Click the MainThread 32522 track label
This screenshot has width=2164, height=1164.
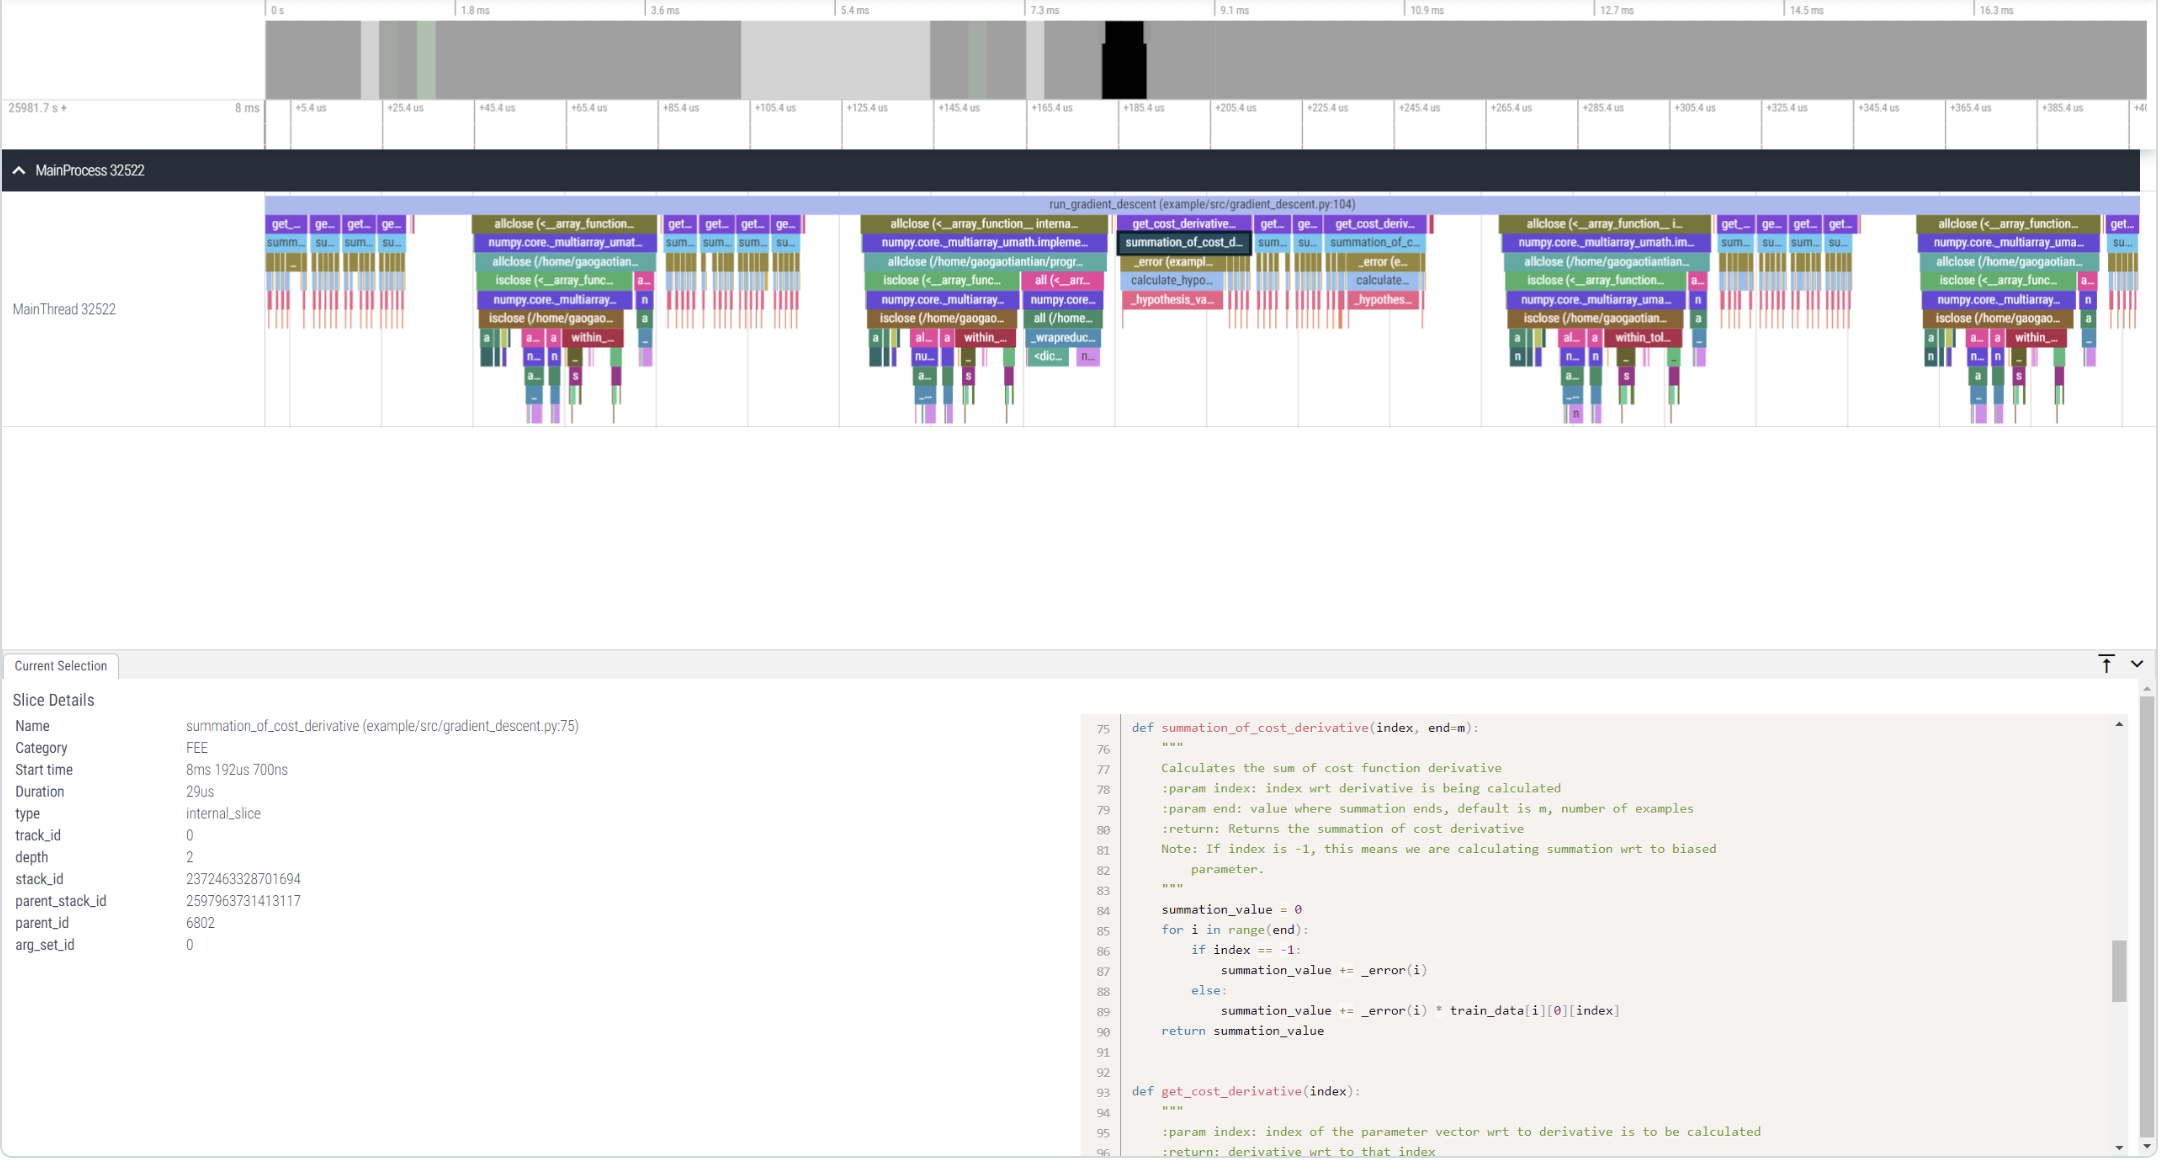click(64, 310)
